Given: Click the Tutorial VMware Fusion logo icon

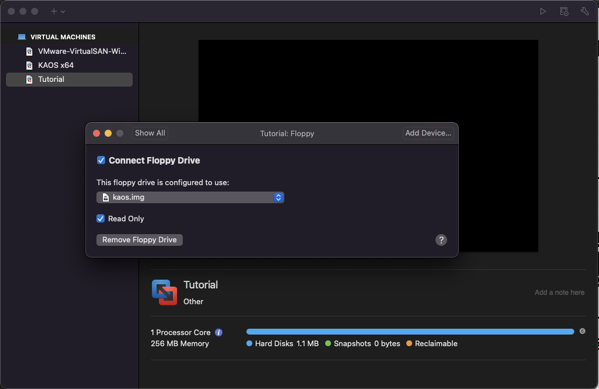Looking at the screenshot, I should click(164, 292).
